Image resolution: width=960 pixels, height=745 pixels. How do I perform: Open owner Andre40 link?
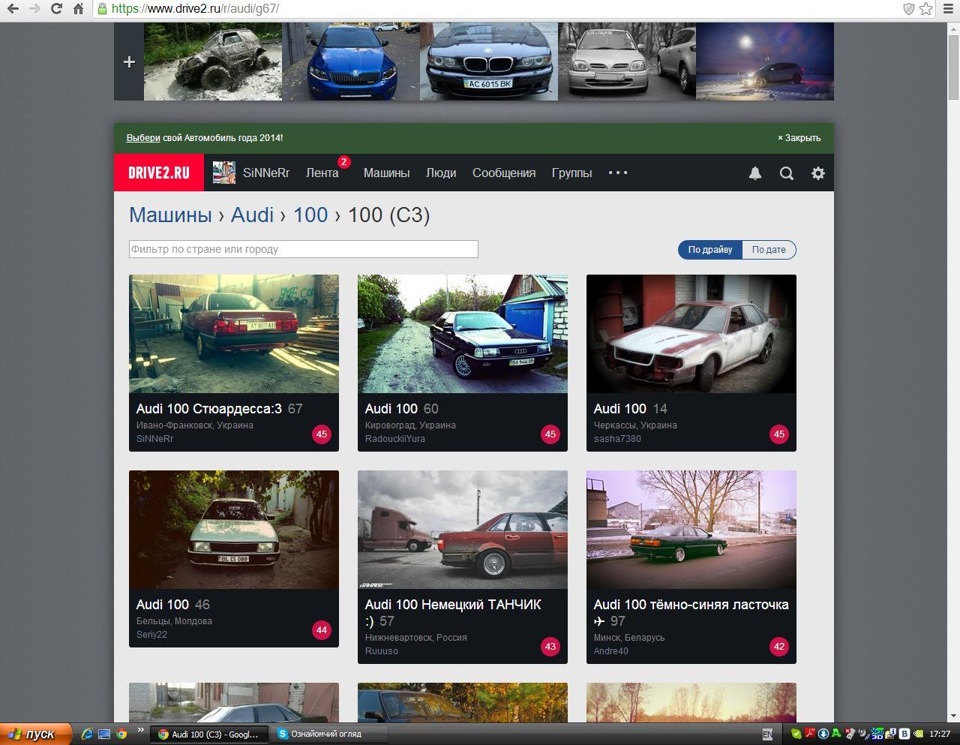point(610,651)
